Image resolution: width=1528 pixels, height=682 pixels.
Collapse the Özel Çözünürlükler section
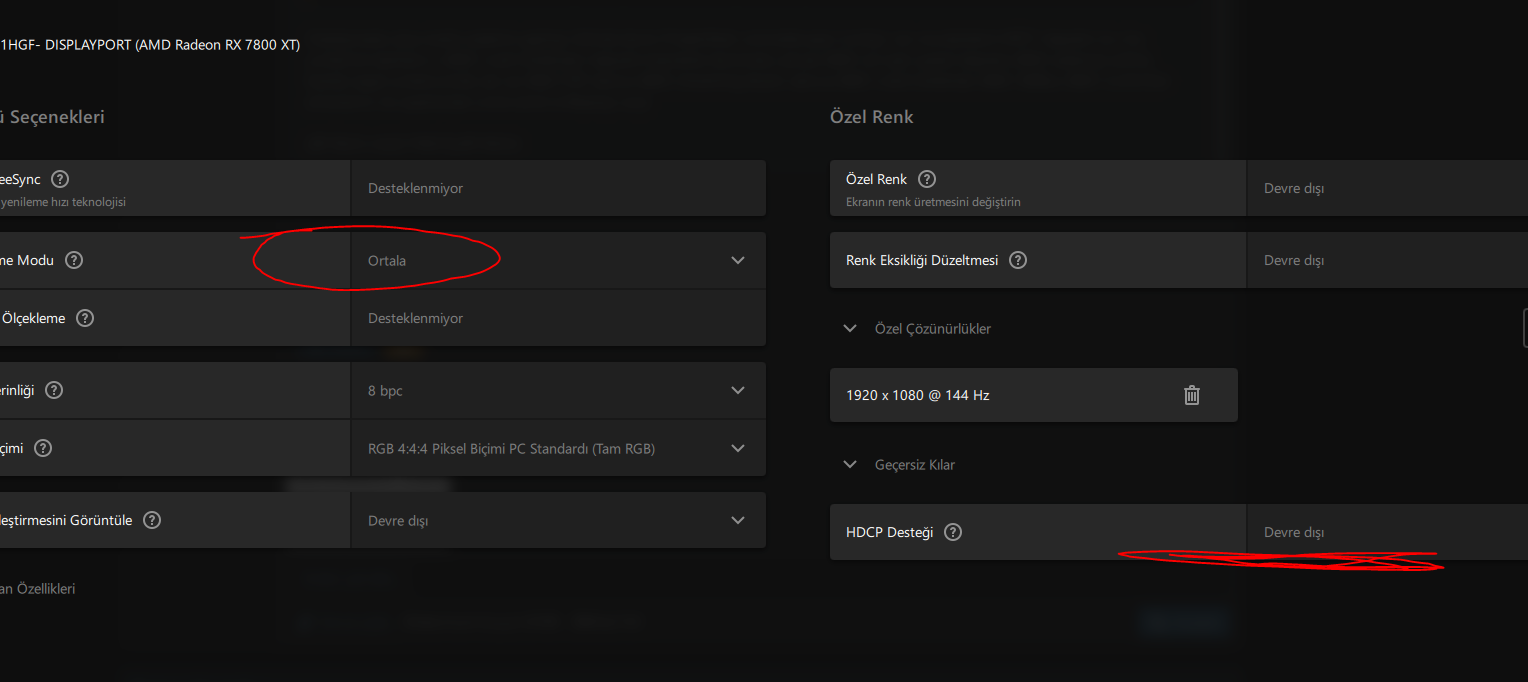(x=850, y=328)
